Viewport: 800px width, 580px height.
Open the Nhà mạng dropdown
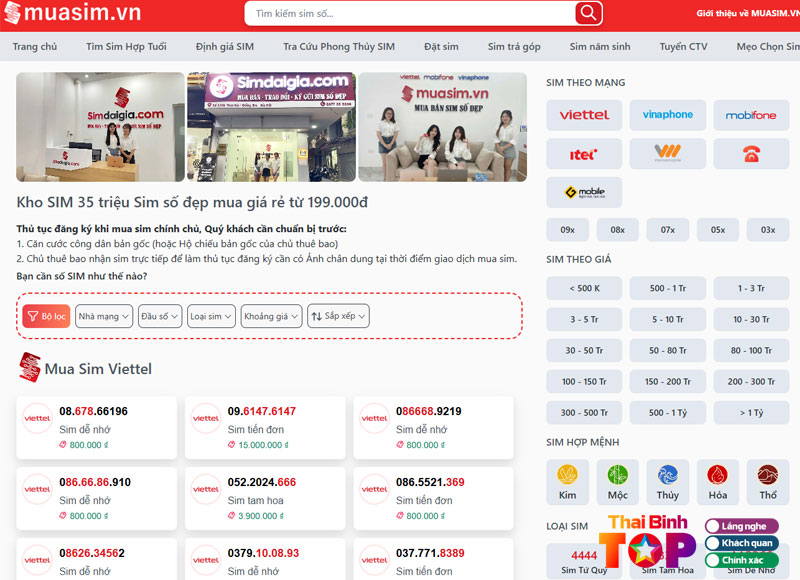(x=101, y=315)
